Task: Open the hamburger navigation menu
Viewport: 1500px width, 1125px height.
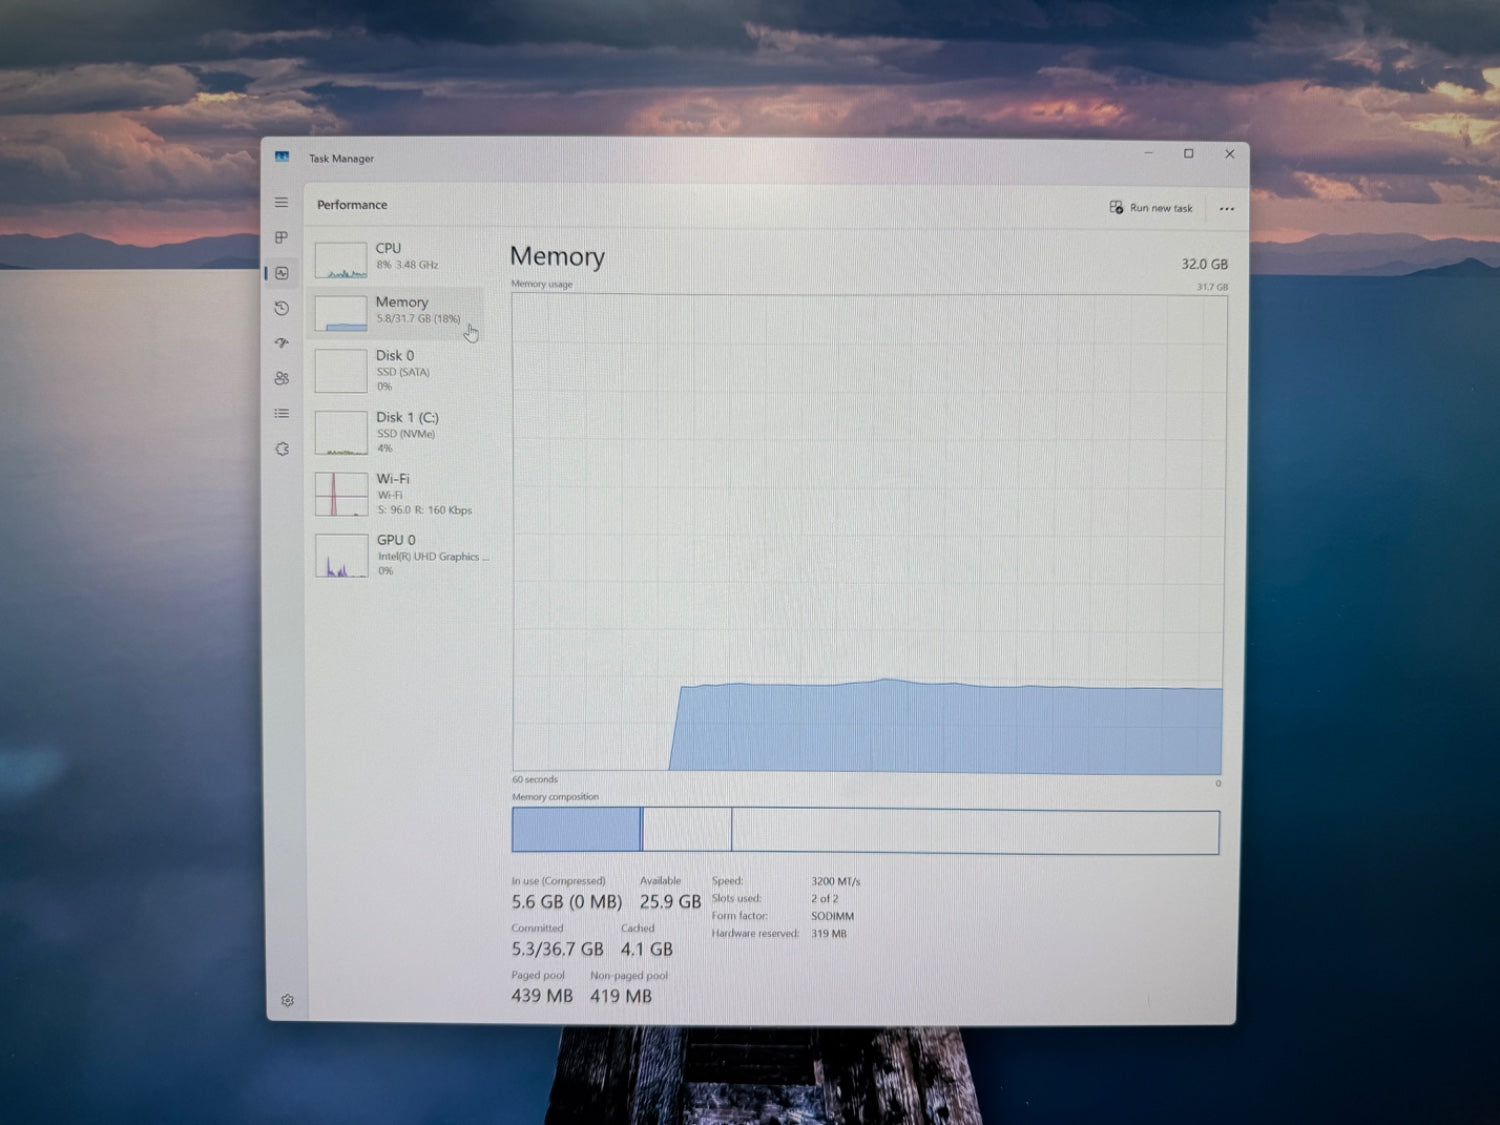Action: click(282, 203)
